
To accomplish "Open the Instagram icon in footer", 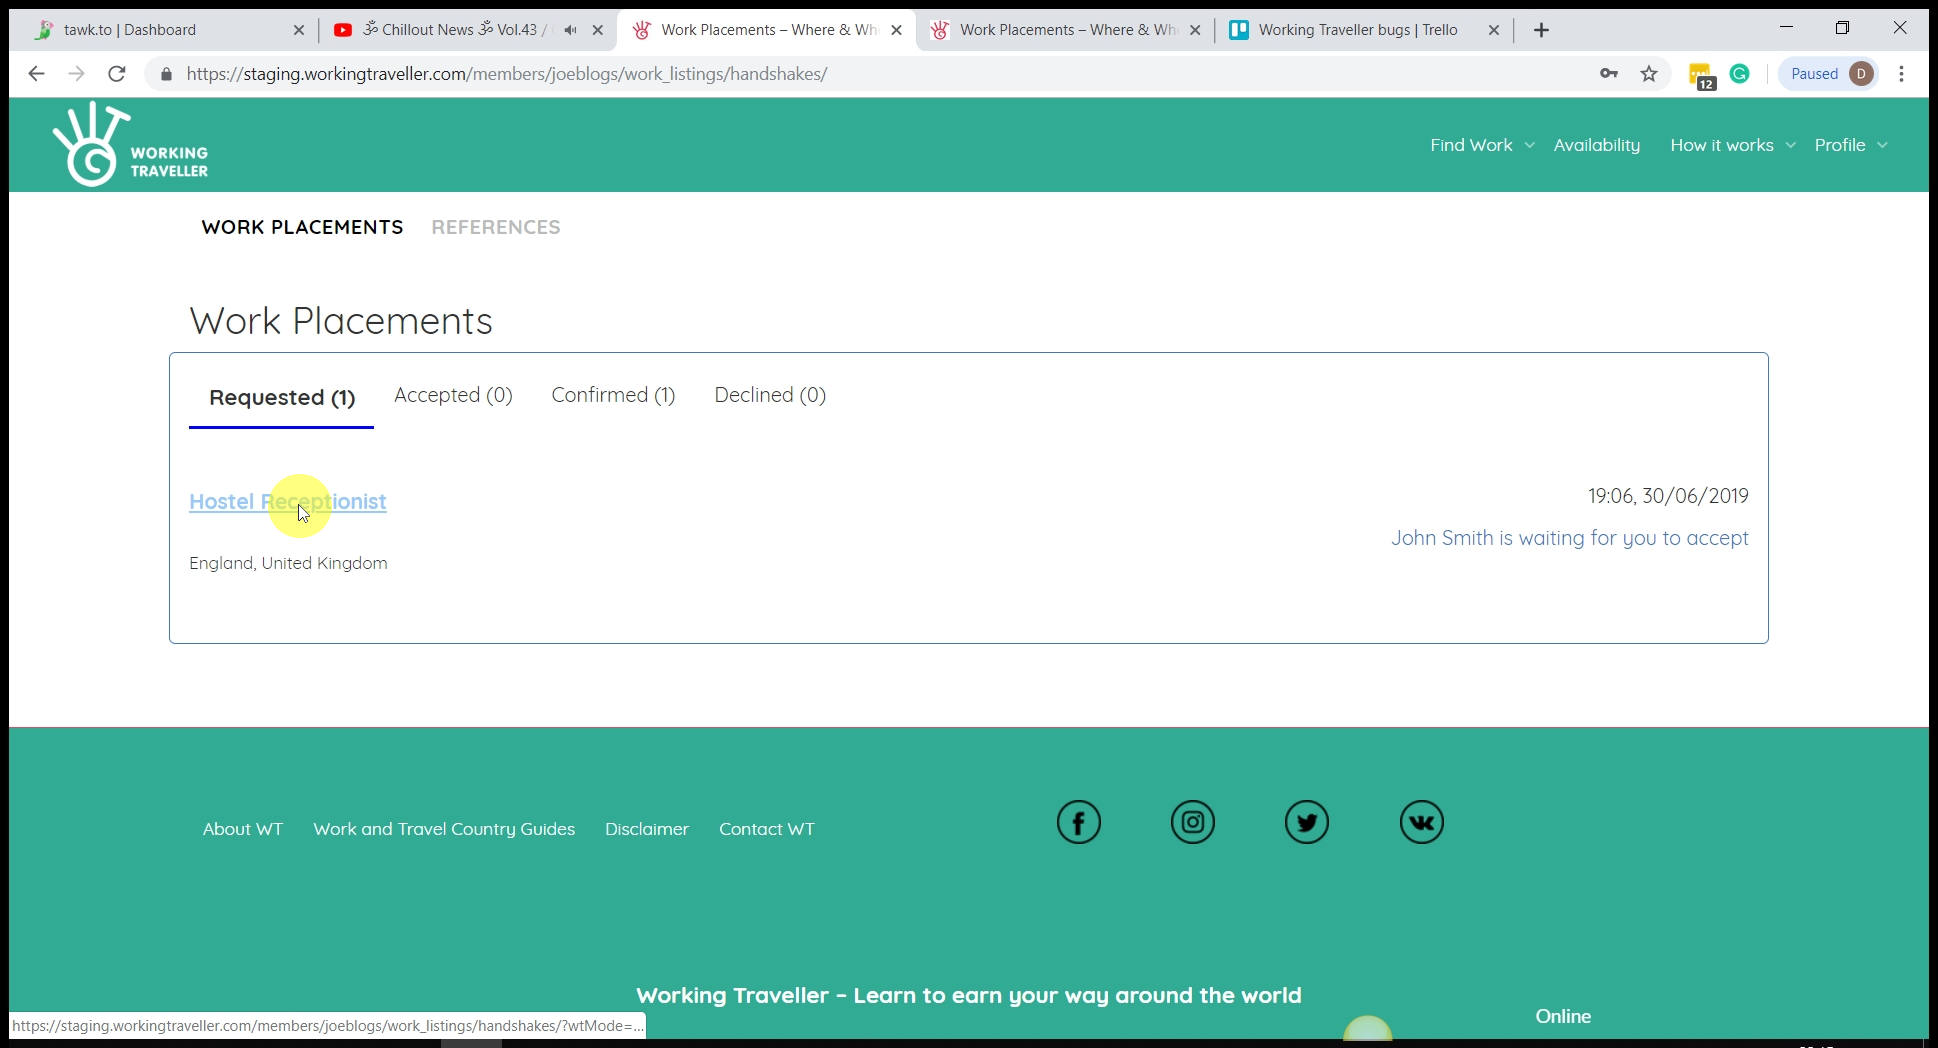I will tap(1192, 823).
